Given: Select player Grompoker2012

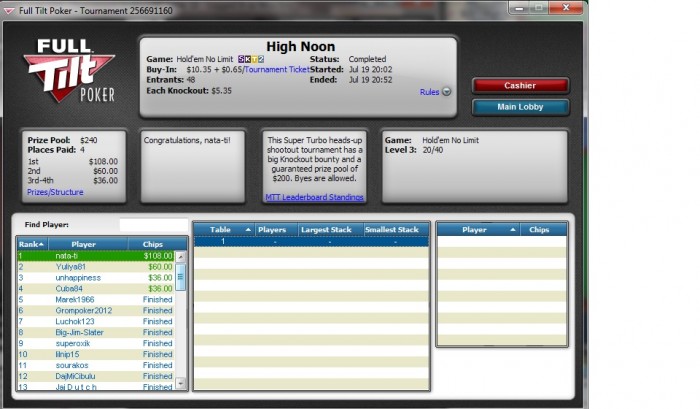Looking at the screenshot, I should (x=96, y=311).
